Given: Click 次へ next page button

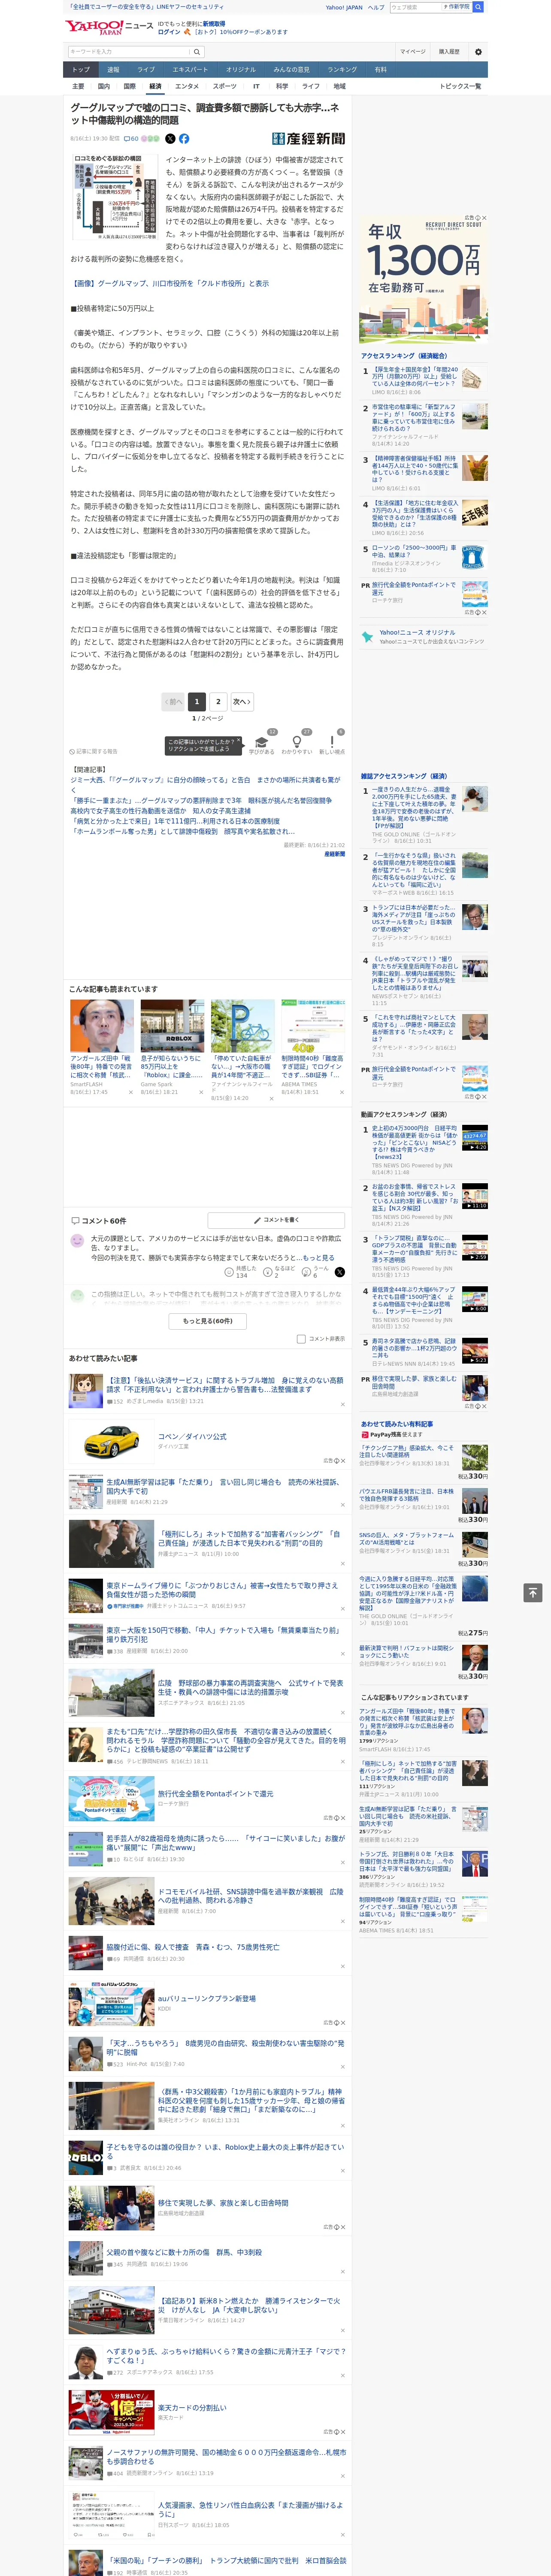Looking at the screenshot, I should pyautogui.click(x=242, y=701).
